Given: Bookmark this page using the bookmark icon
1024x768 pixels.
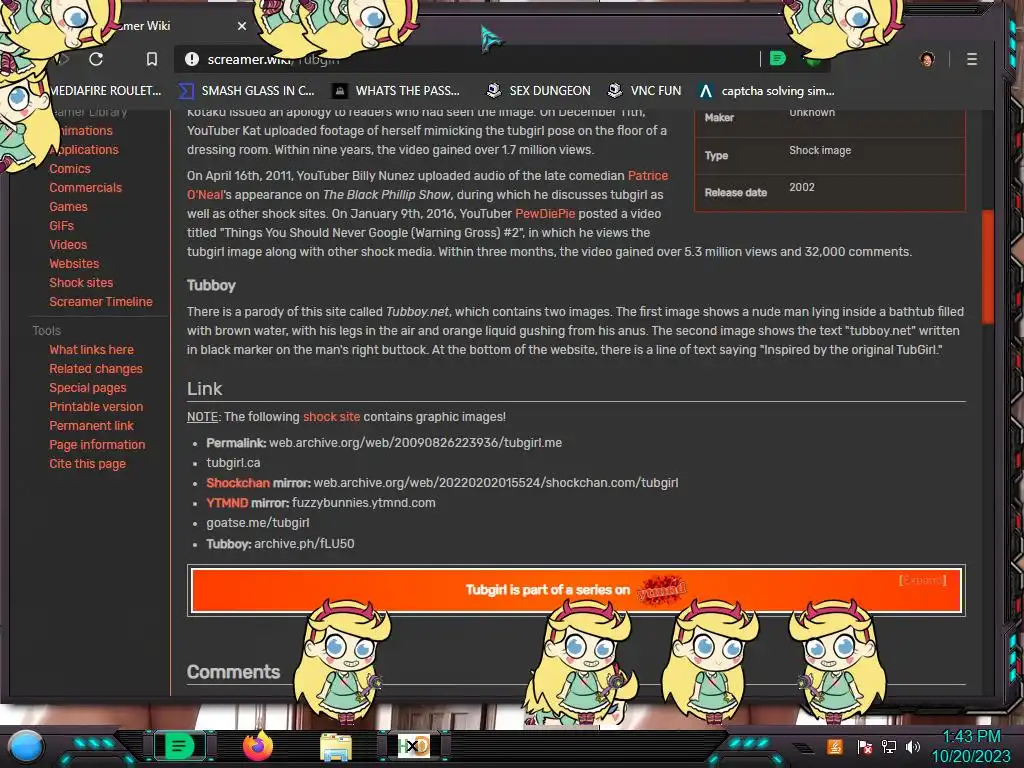Looking at the screenshot, I should (152, 59).
